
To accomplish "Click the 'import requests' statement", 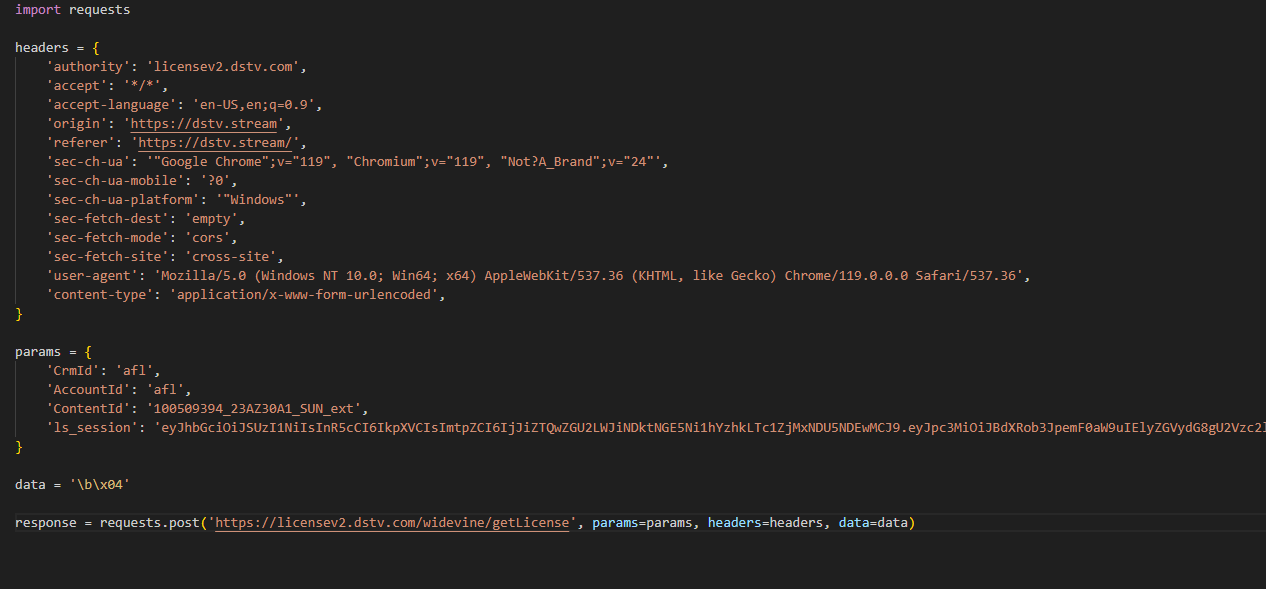I will coord(72,10).
